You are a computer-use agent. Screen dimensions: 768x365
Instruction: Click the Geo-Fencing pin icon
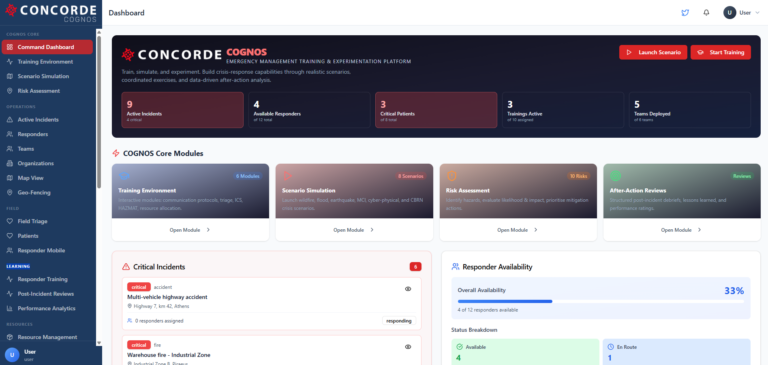click(x=9, y=193)
